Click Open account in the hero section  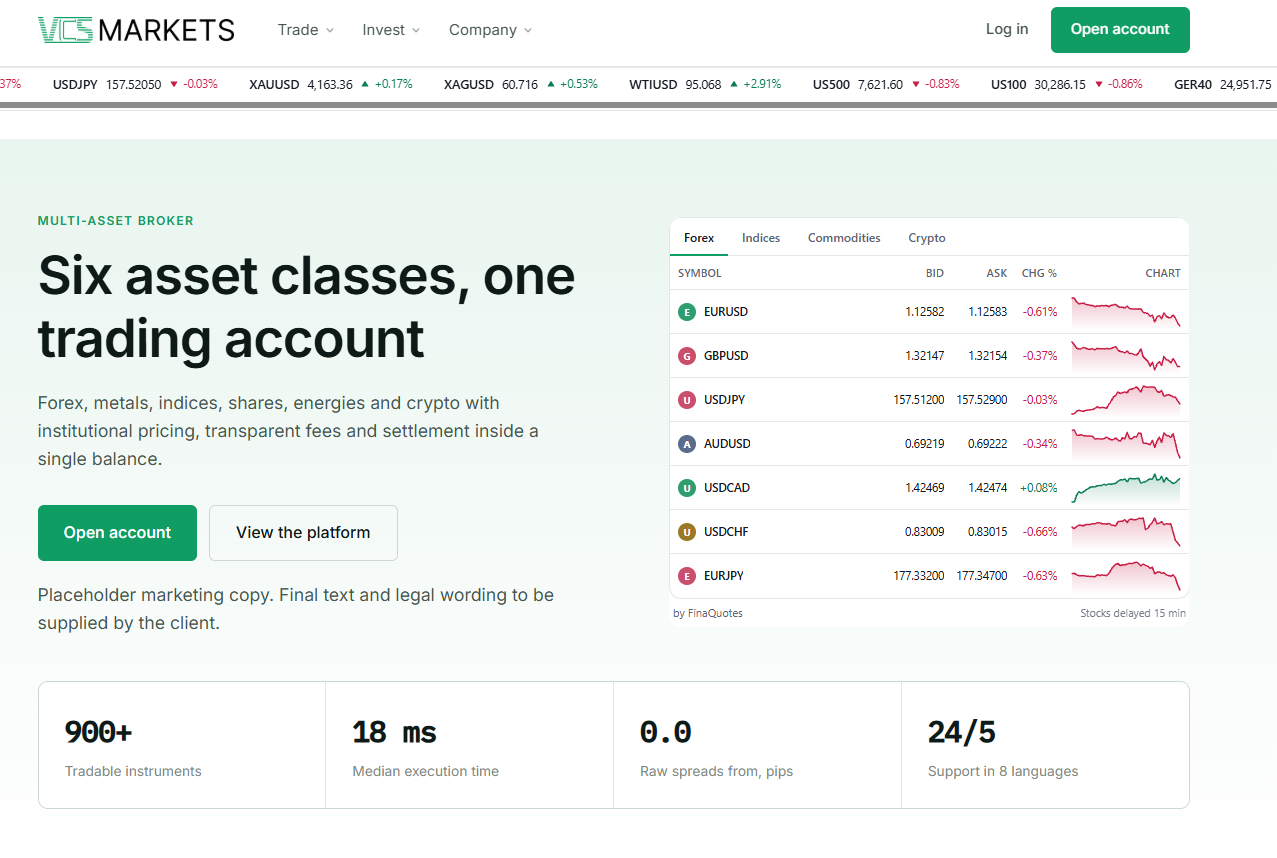[117, 533]
